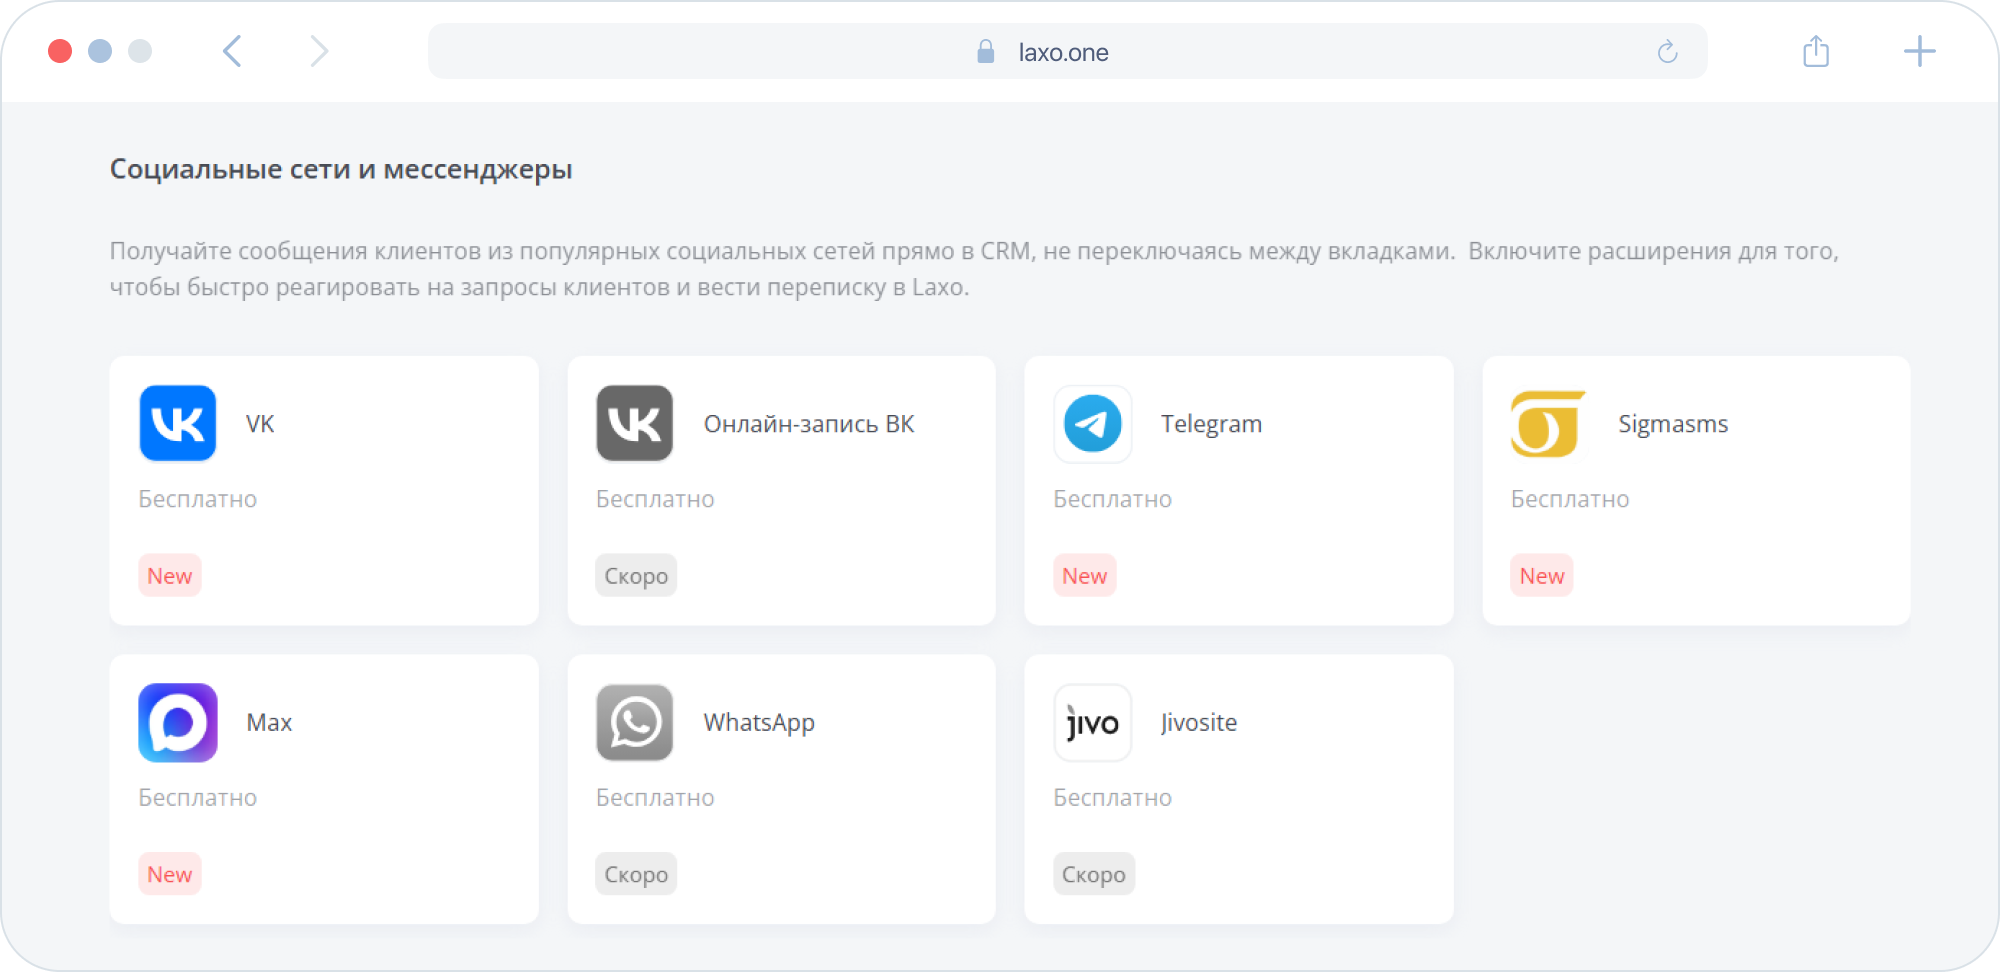Click the Скоро badge on Jivosite card

click(1093, 874)
